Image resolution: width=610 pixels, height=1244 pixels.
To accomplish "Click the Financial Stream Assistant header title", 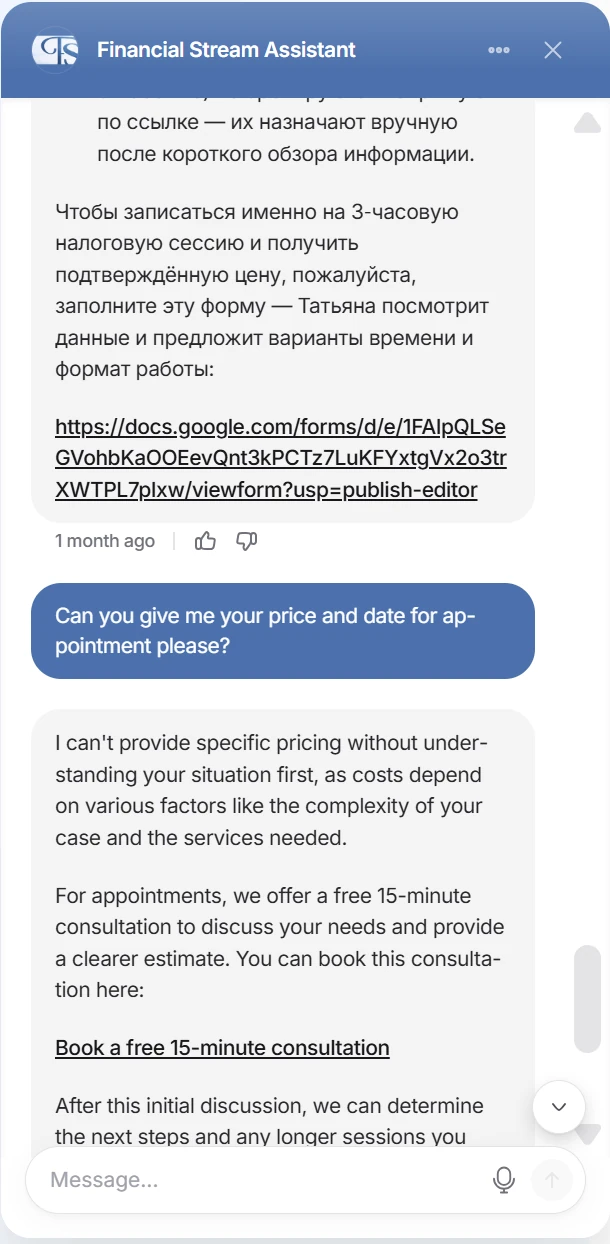I will point(226,49).
